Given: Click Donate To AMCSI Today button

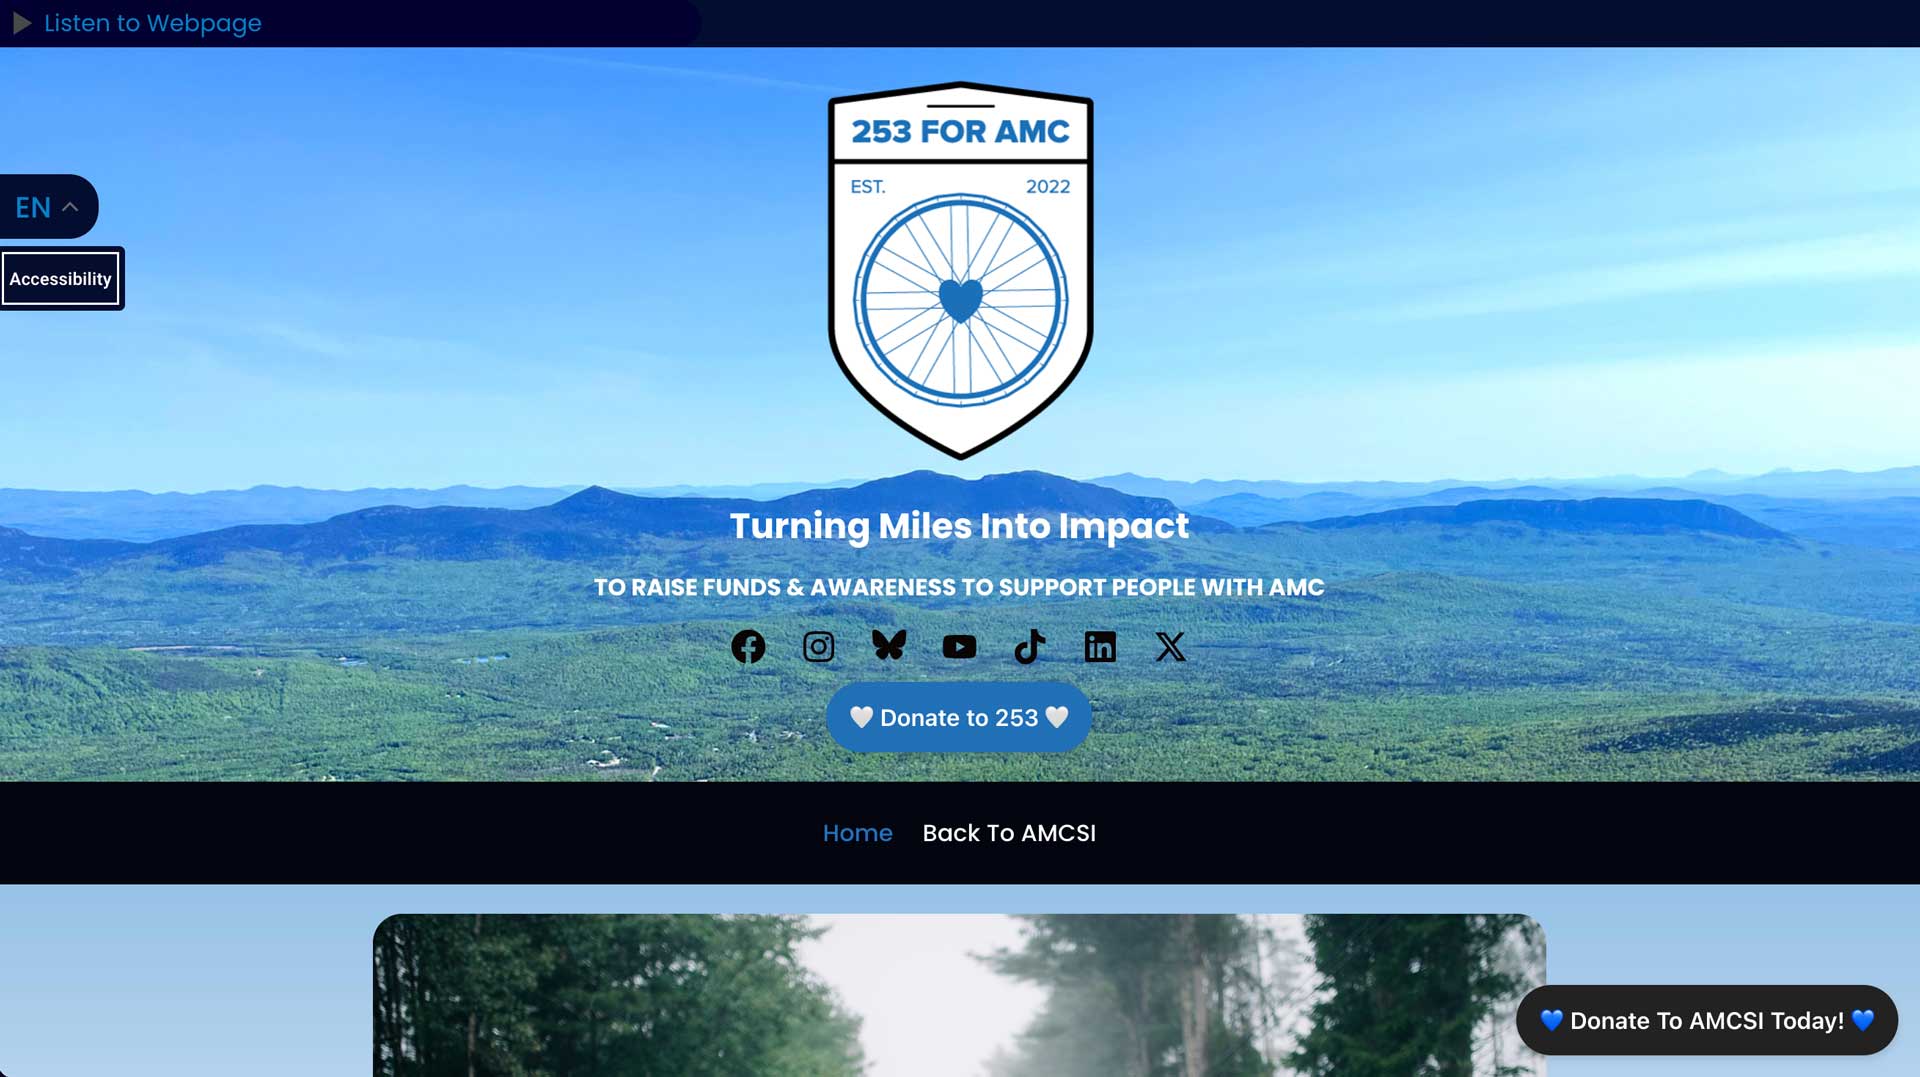Looking at the screenshot, I should (1707, 1020).
